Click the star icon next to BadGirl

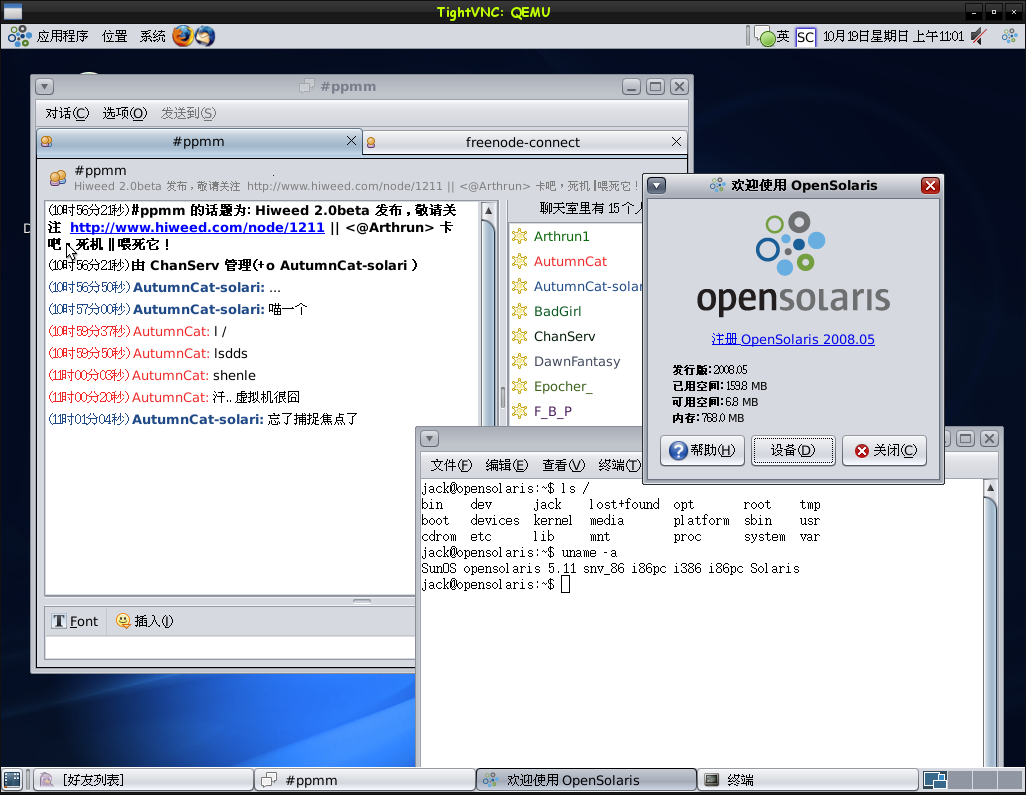520,311
